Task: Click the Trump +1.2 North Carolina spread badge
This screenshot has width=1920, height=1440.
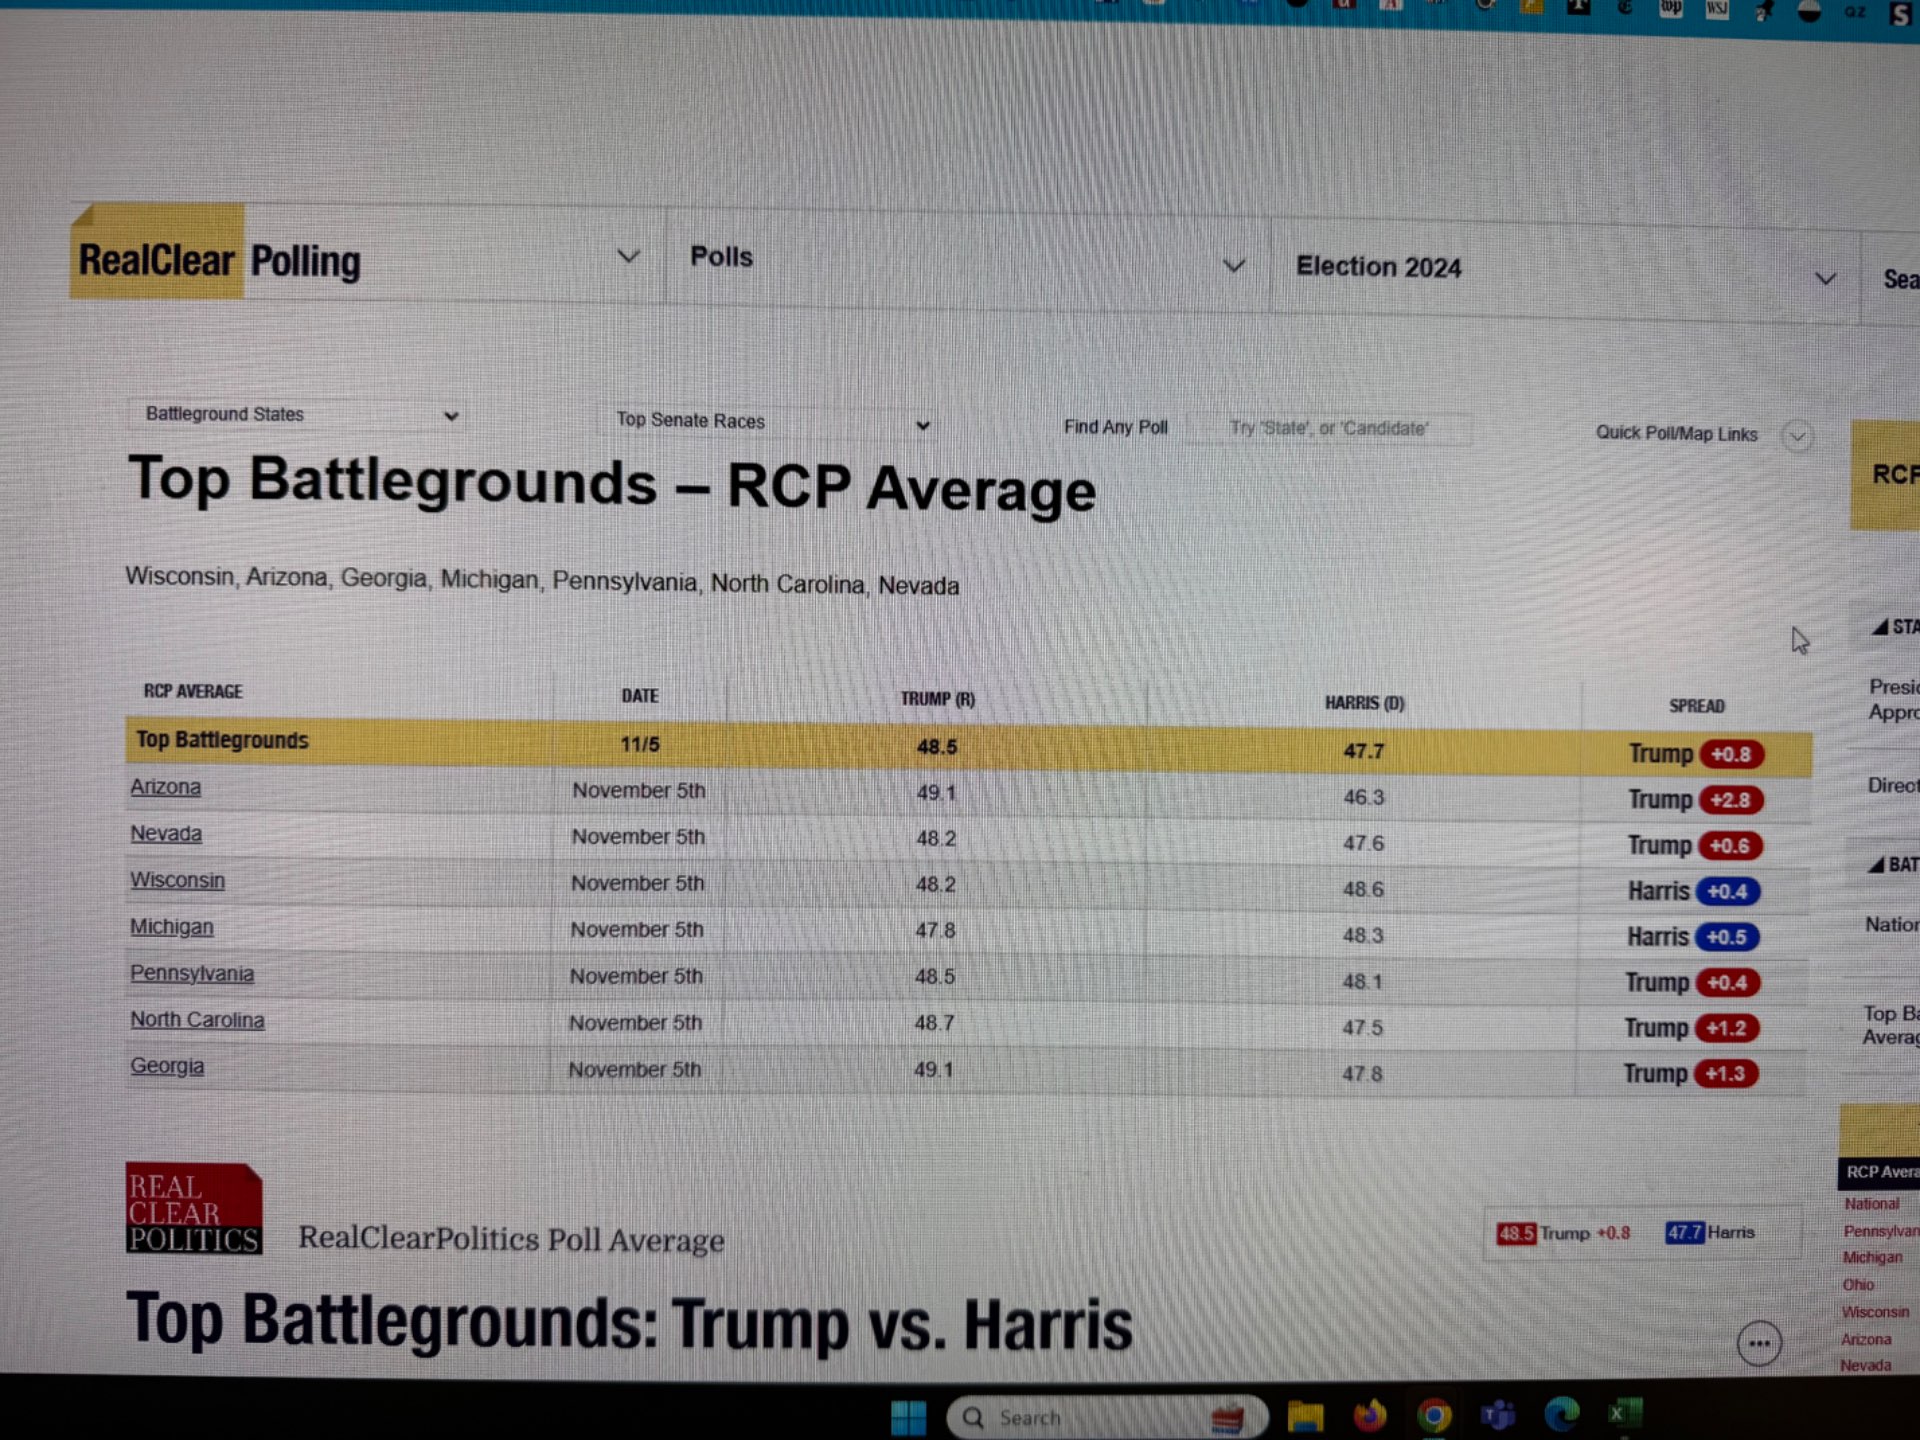Action: (x=1726, y=1028)
